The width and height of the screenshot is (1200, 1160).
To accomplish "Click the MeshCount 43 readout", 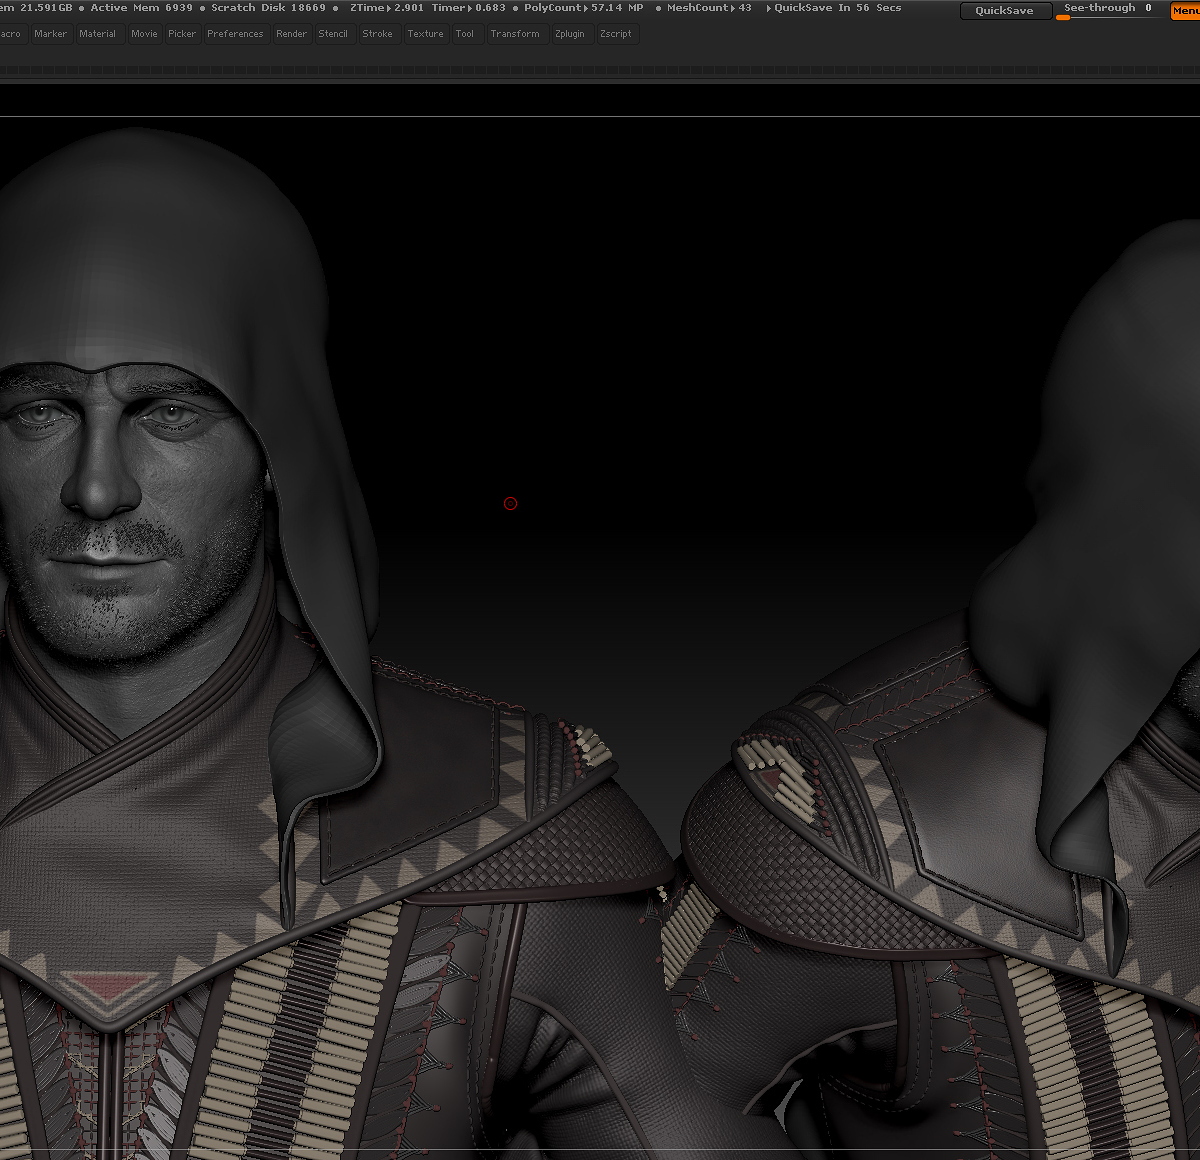I will coord(709,8).
